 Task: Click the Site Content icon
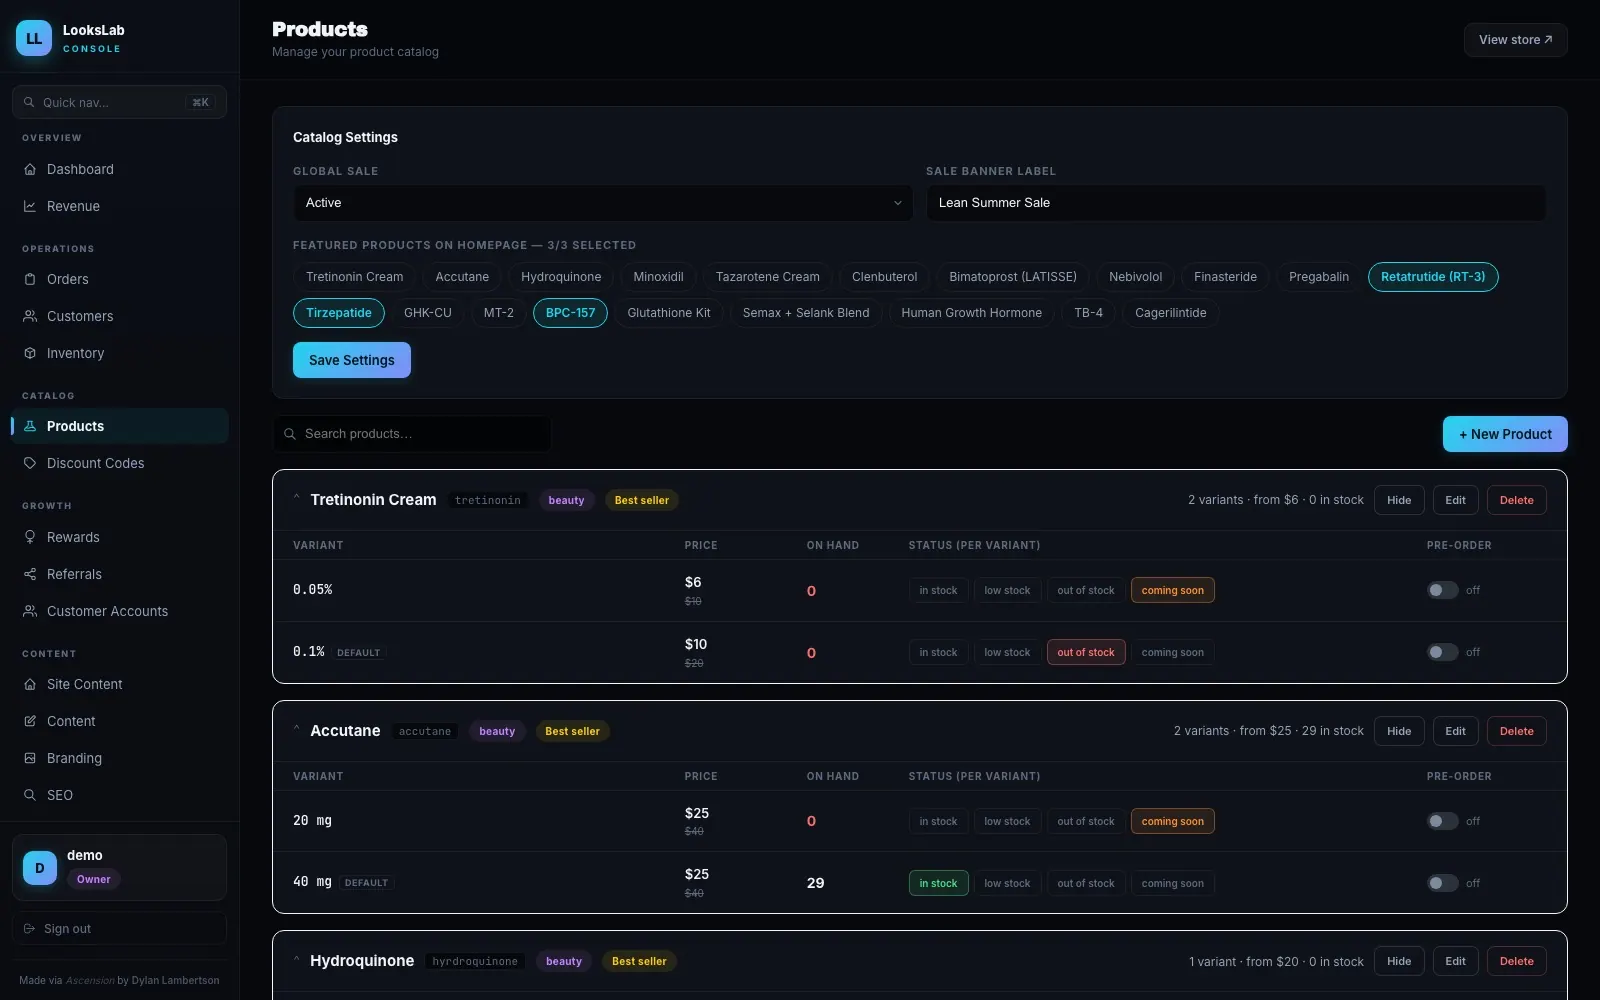click(30, 684)
